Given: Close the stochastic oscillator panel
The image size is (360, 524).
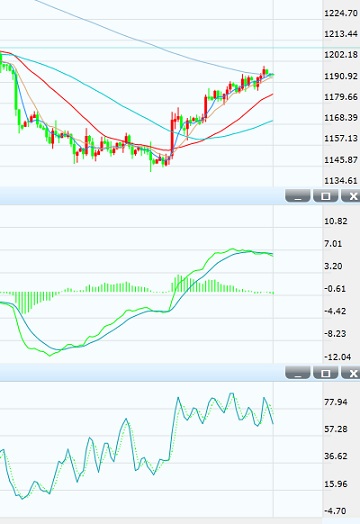Looking at the screenshot, I should coord(351,372).
